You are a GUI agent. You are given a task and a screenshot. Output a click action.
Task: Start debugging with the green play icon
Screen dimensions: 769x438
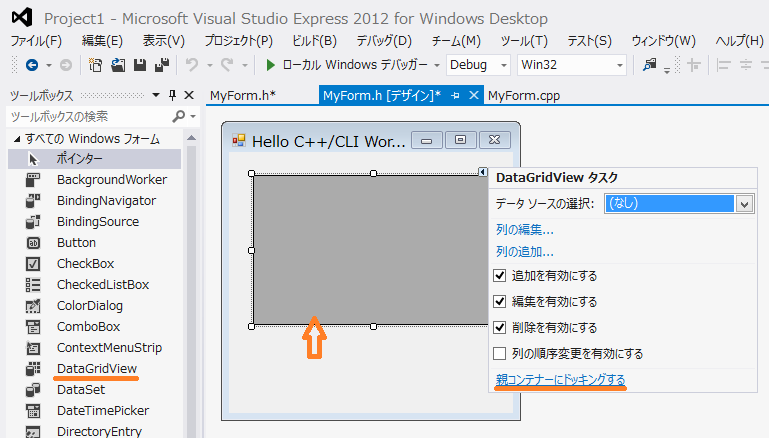click(270, 65)
